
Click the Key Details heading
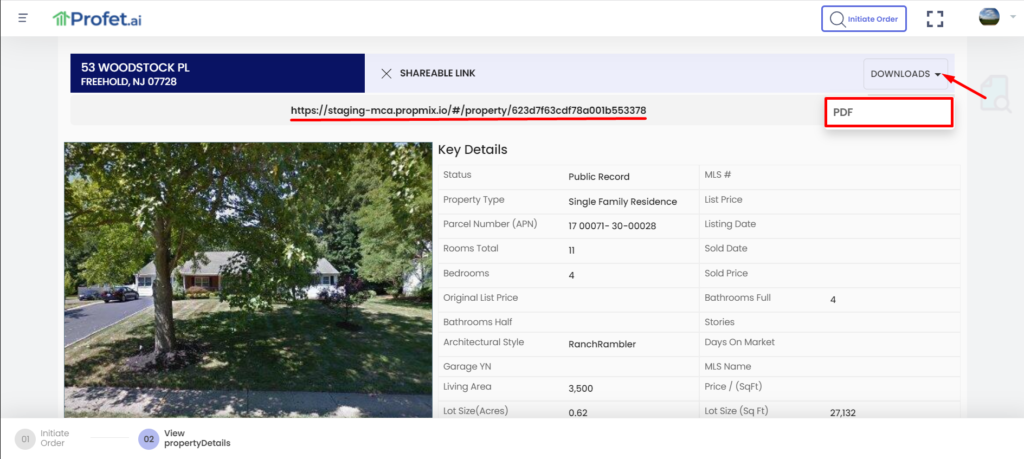(472, 150)
